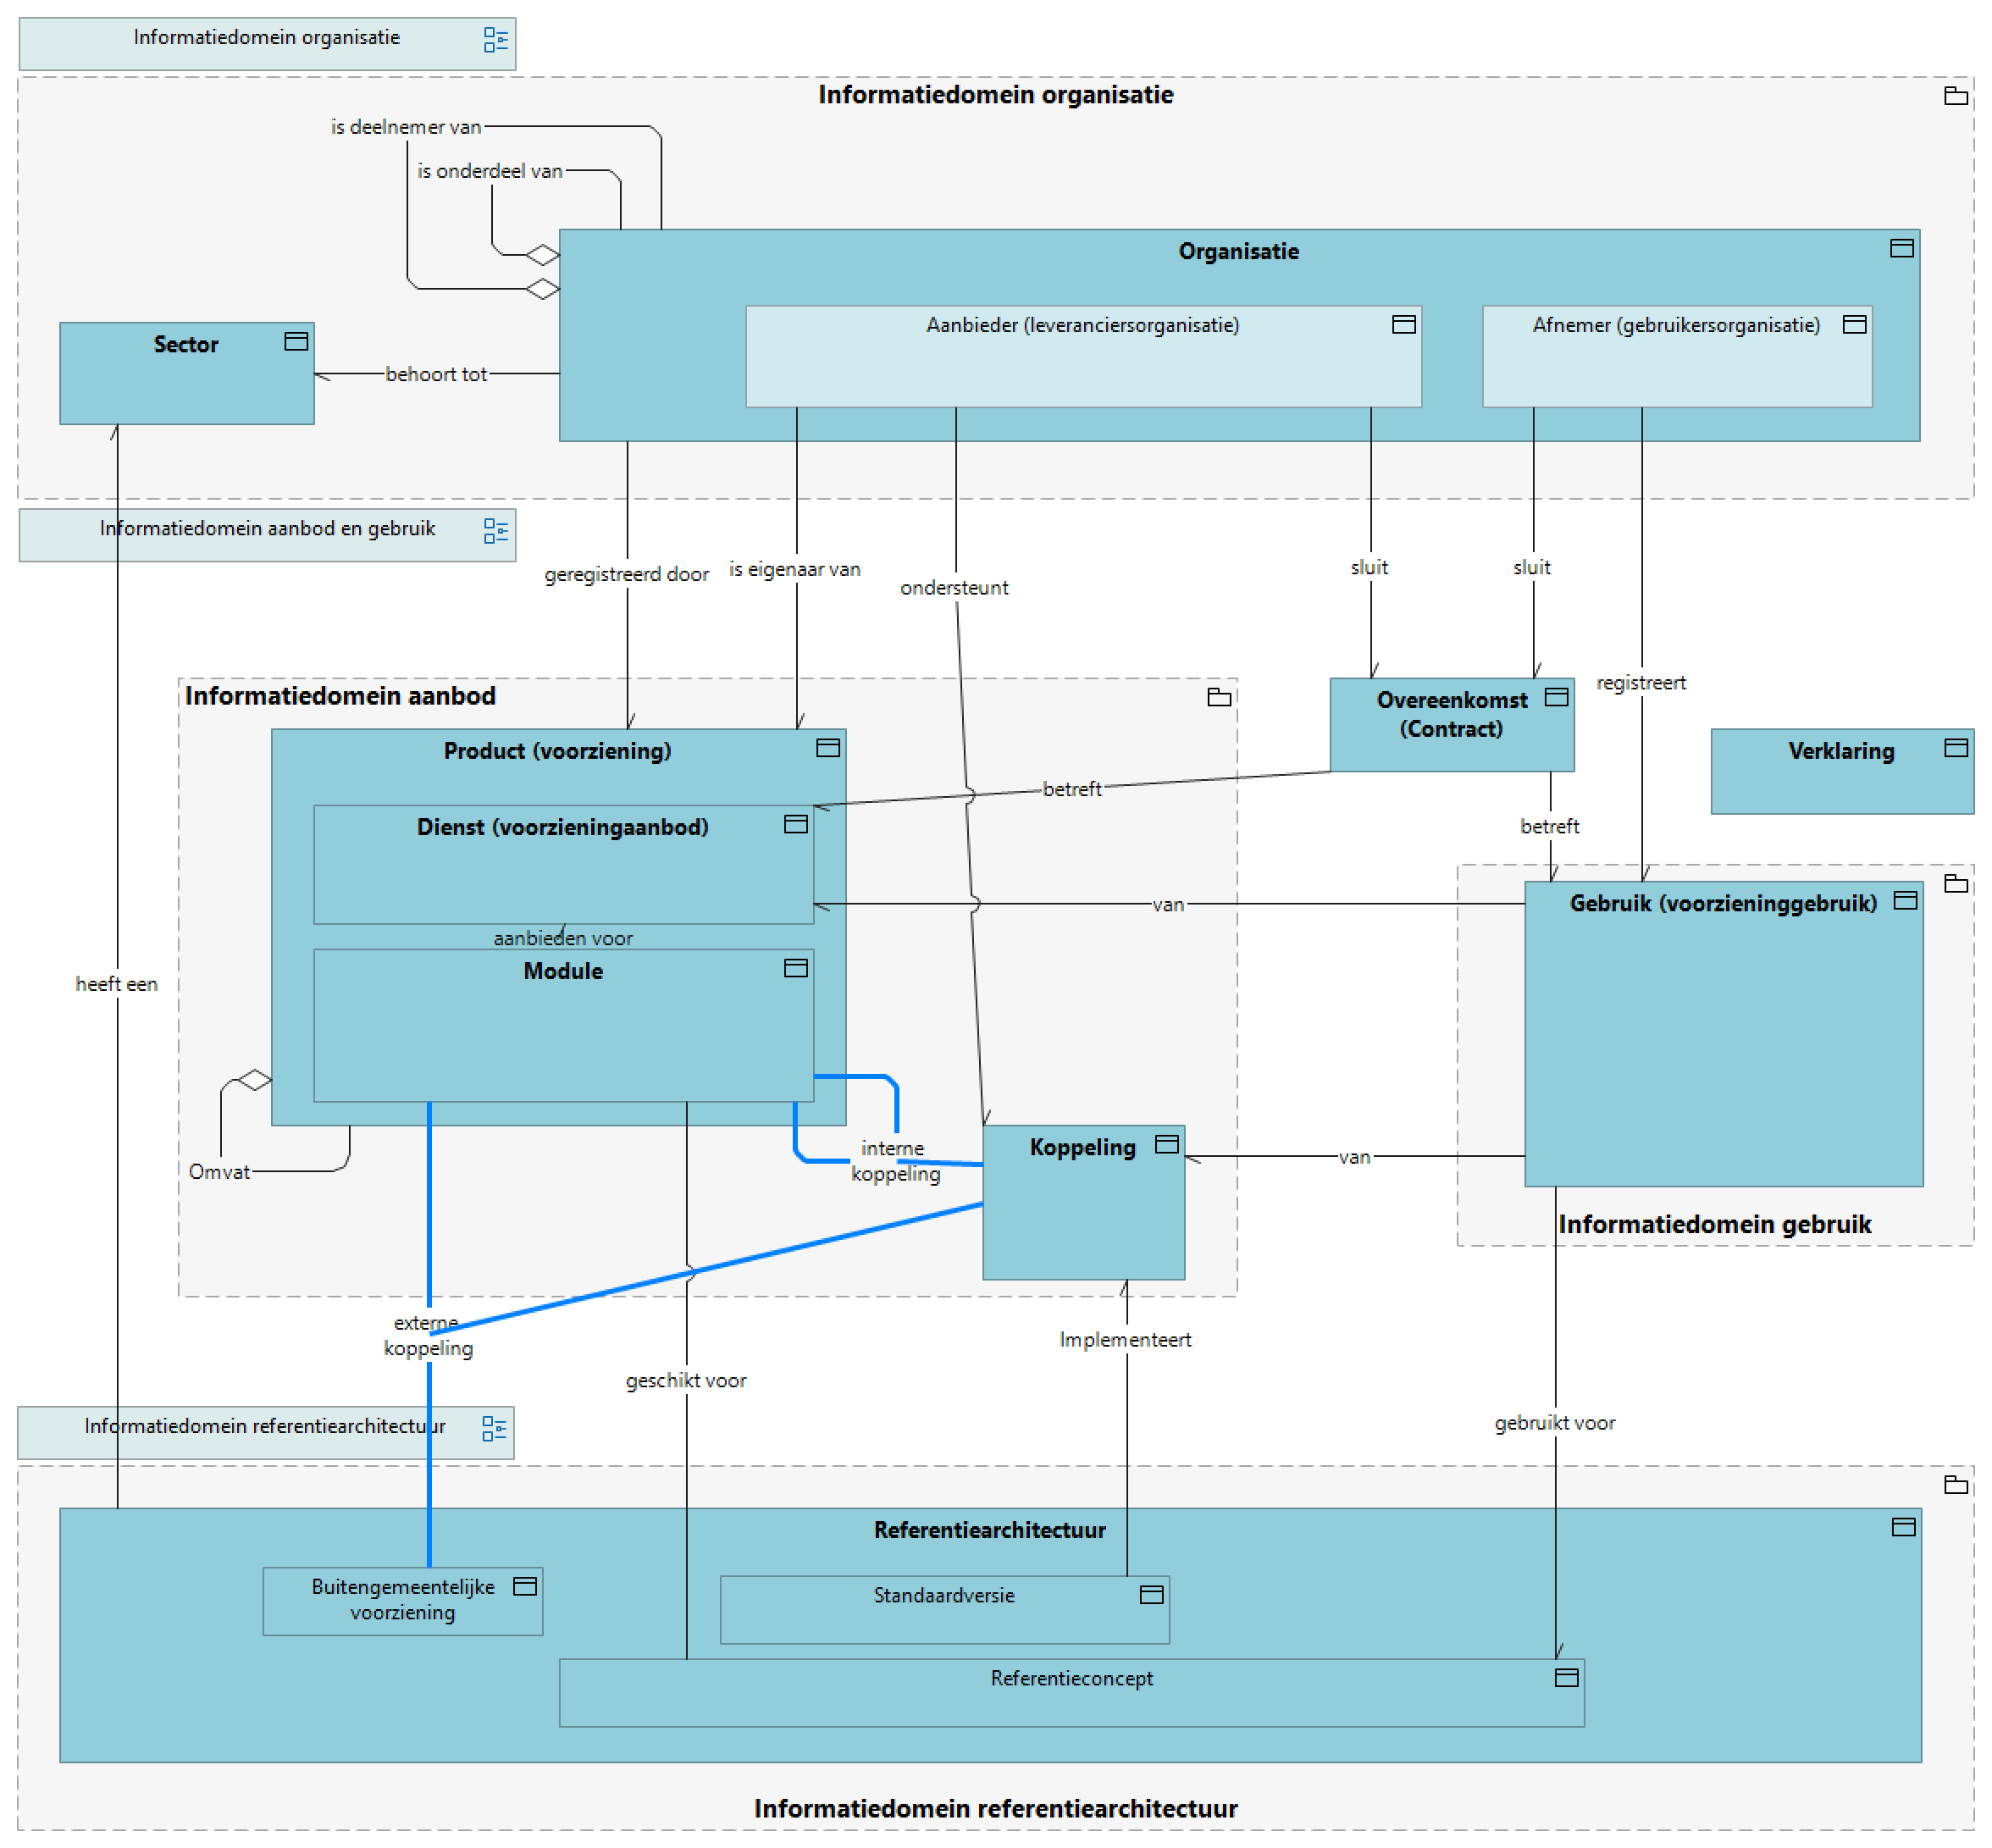Click the object icon on Aanbieder (leveranciersorganisatie)
1992x1848 pixels.
coord(1404,324)
